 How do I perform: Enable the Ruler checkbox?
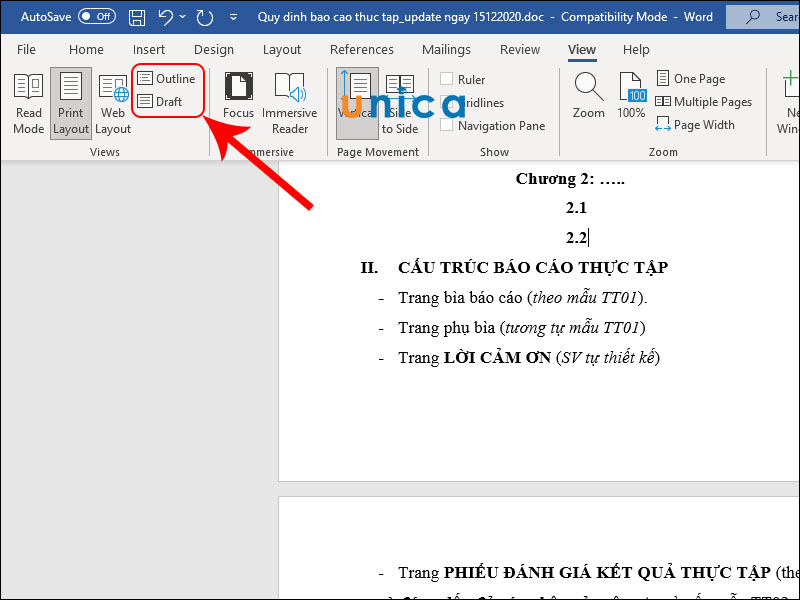[445, 78]
